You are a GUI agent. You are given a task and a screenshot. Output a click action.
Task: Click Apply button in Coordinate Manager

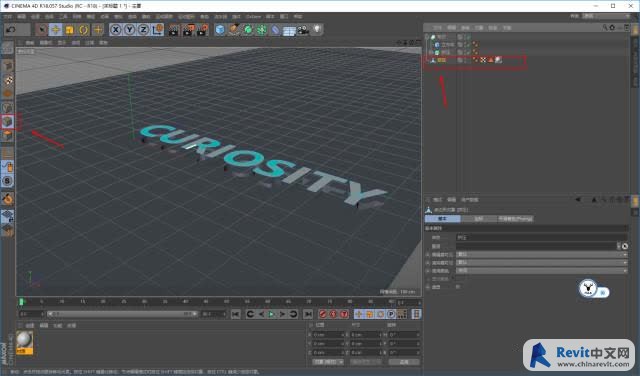[404, 362]
